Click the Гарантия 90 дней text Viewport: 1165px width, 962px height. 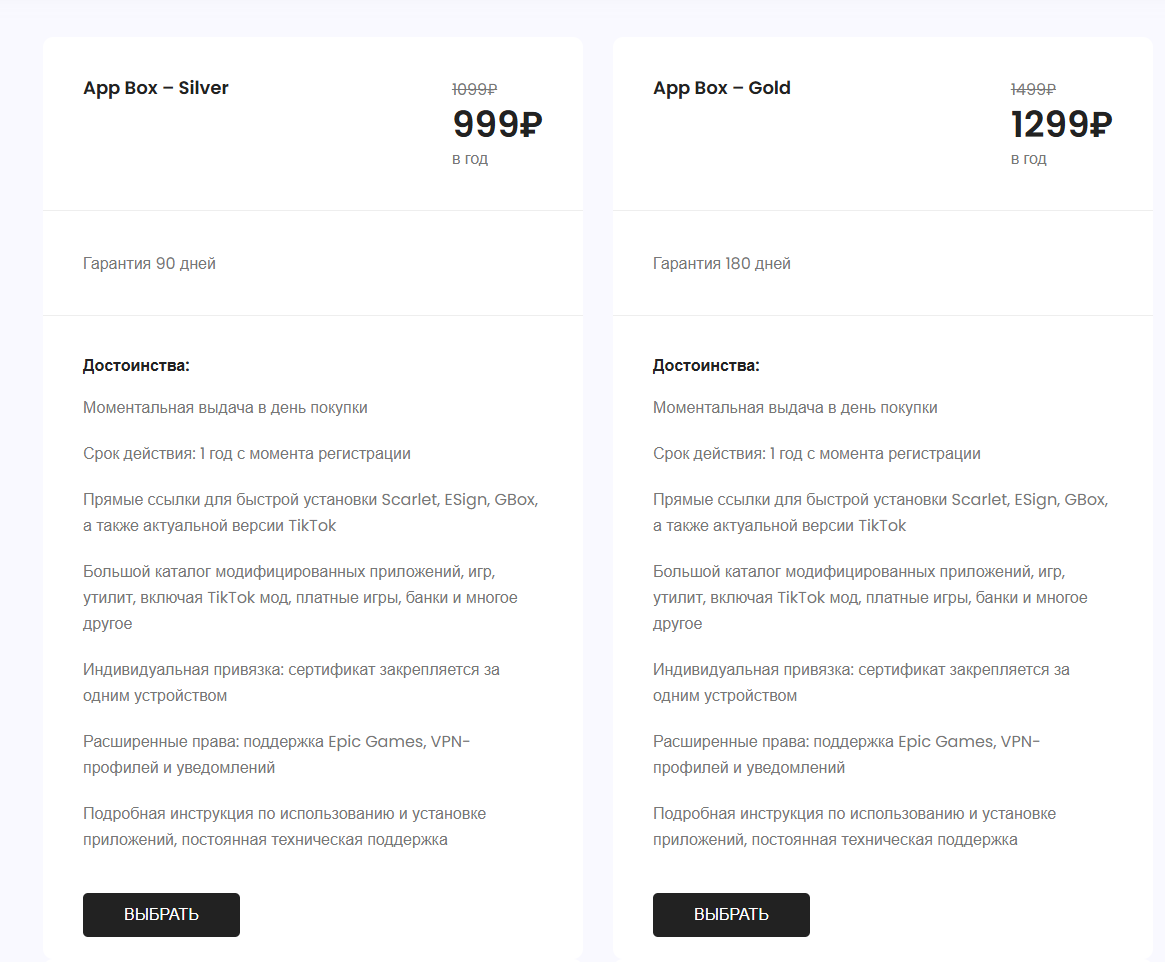click(x=149, y=264)
